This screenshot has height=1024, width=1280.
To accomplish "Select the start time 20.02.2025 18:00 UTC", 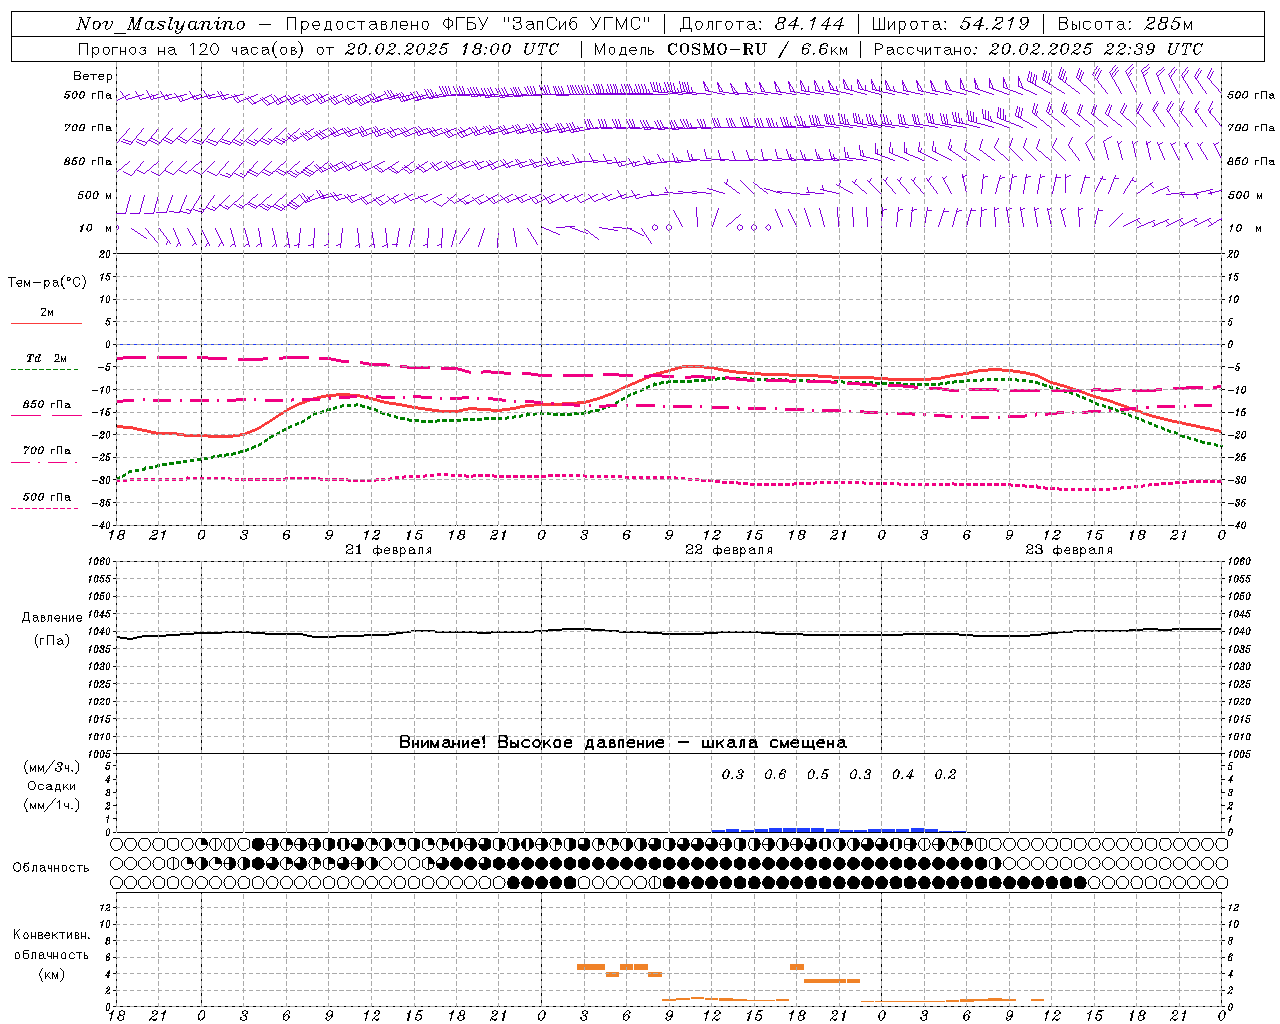I will (452, 49).
